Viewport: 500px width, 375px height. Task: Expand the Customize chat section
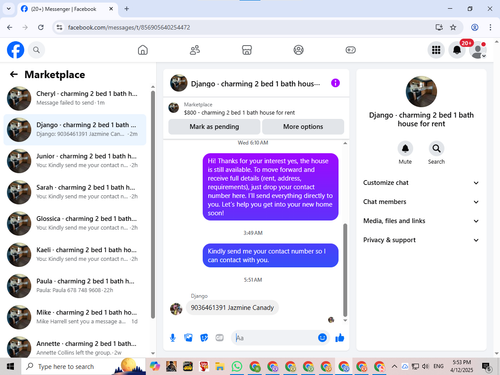click(x=421, y=183)
